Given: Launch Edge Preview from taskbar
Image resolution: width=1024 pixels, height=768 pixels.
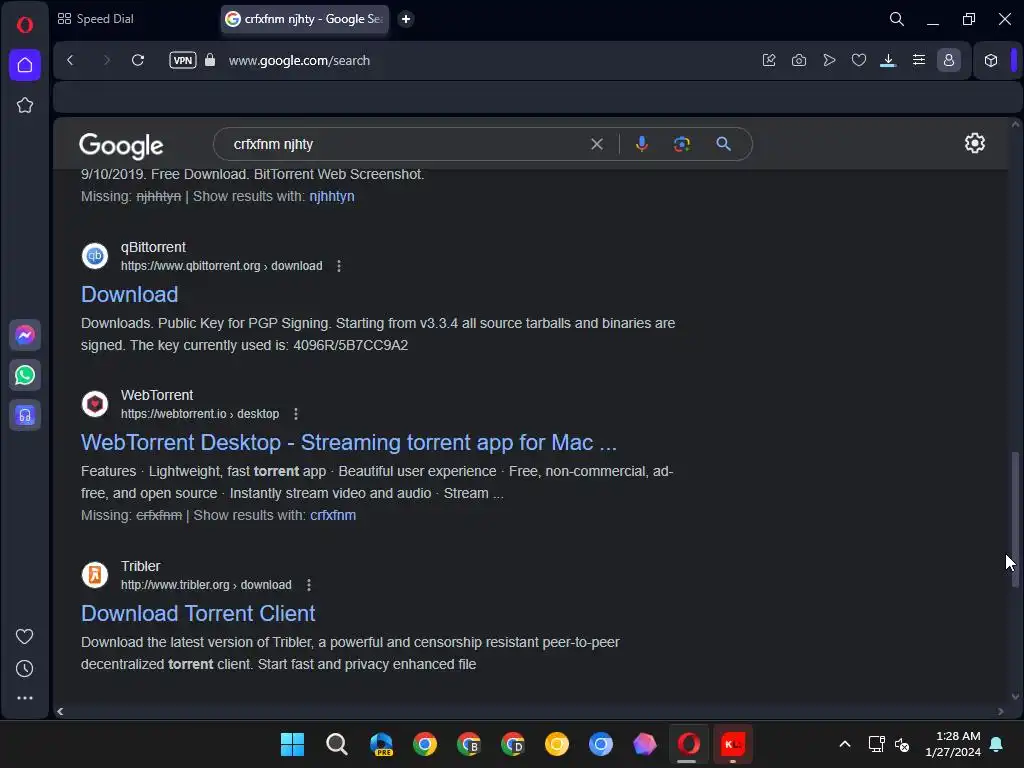Looking at the screenshot, I should coord(381,744).
